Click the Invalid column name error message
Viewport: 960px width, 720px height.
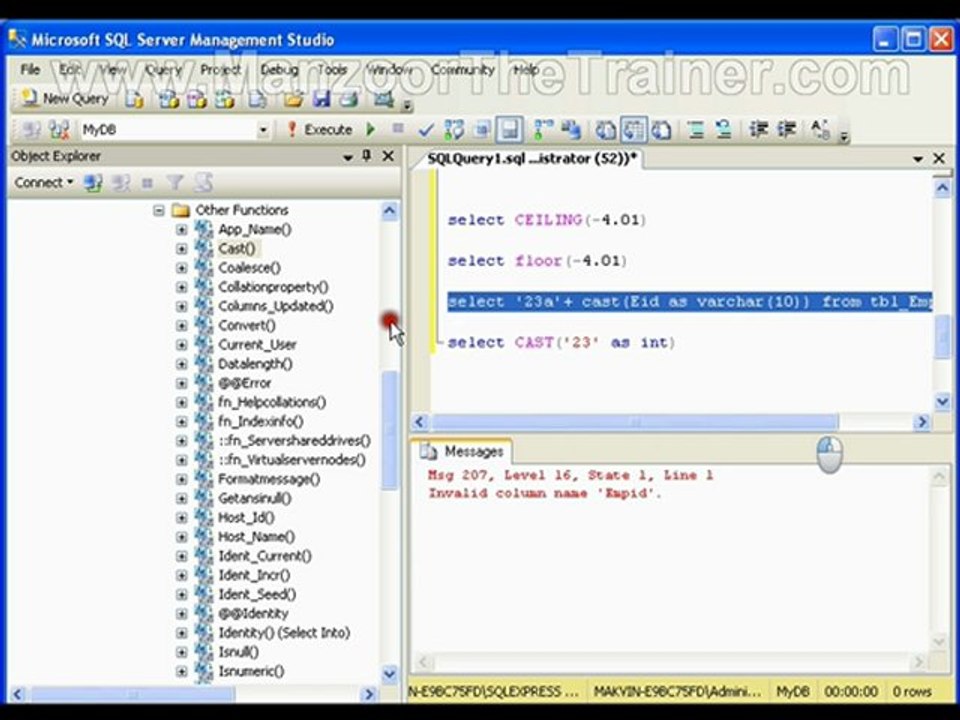point(545,493)
